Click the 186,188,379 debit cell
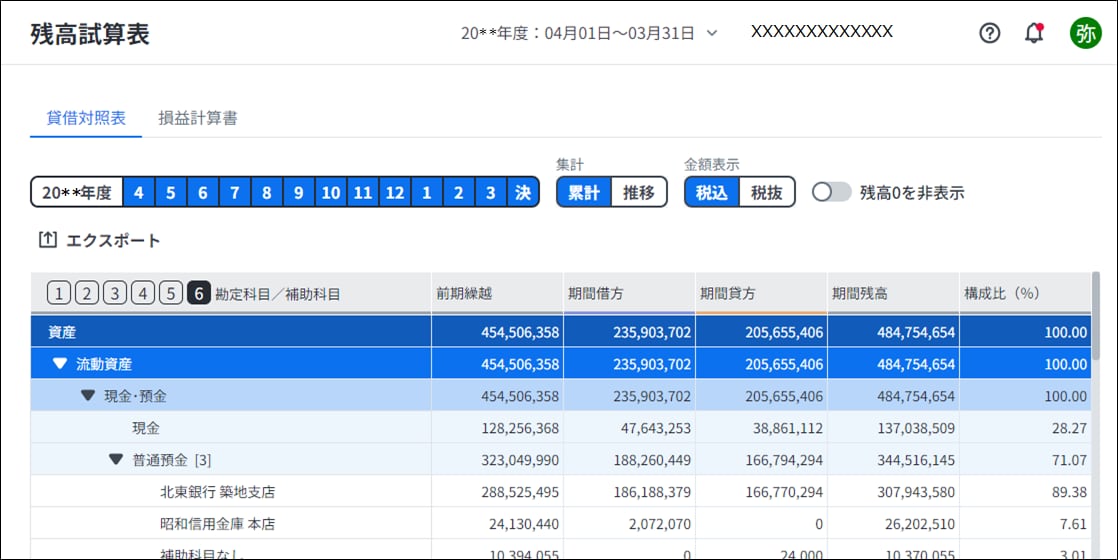This screenshot has width=1118, height=560. [x=629, y=492]
